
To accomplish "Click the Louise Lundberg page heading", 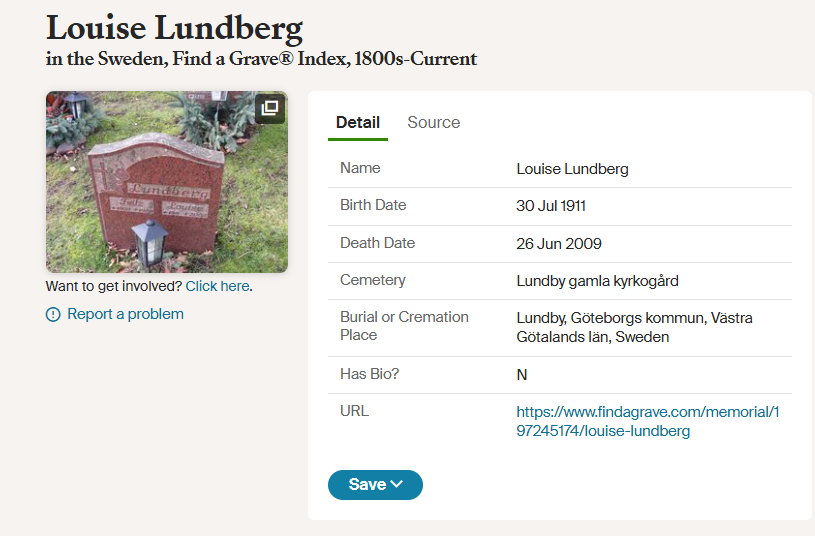I will click(x=174, y=27).
